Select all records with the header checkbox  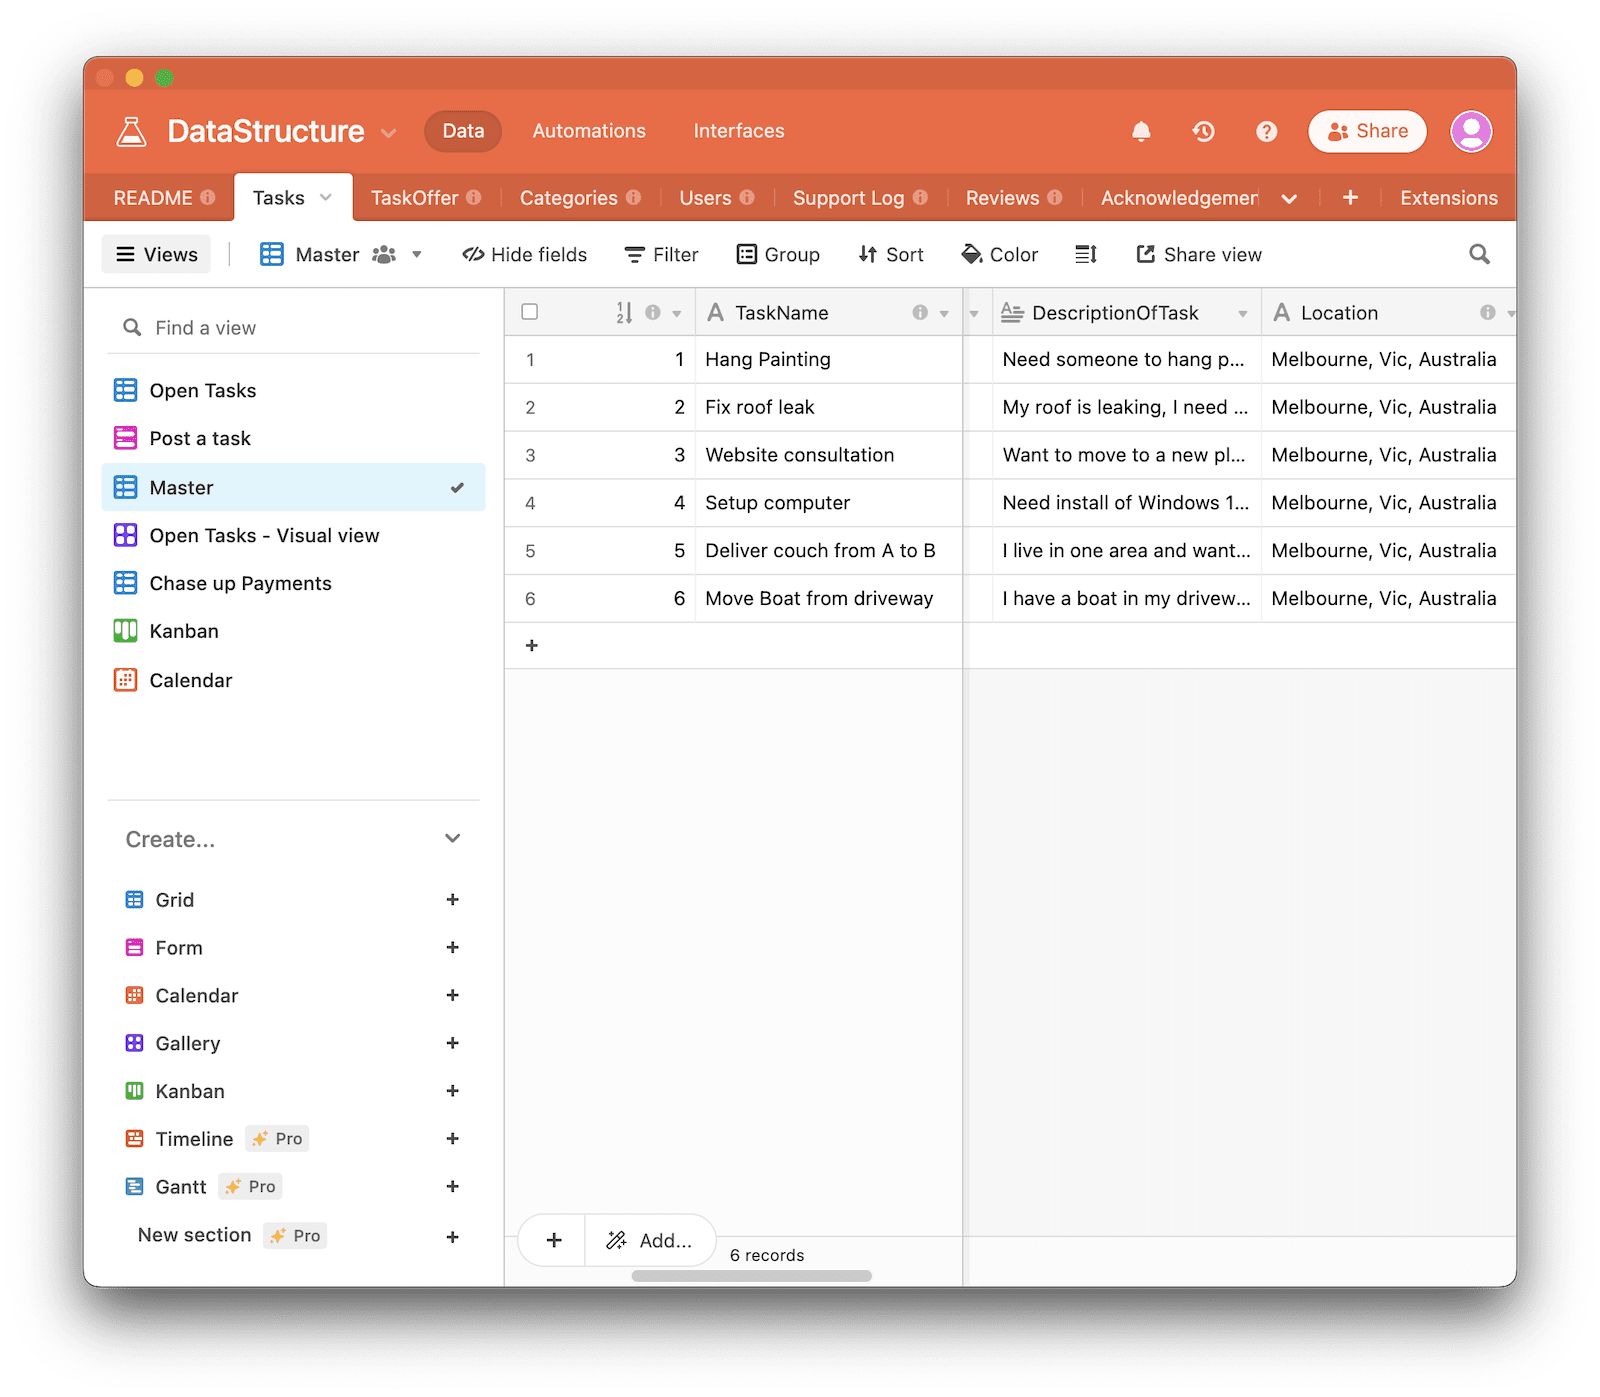(x=530, y=311)
